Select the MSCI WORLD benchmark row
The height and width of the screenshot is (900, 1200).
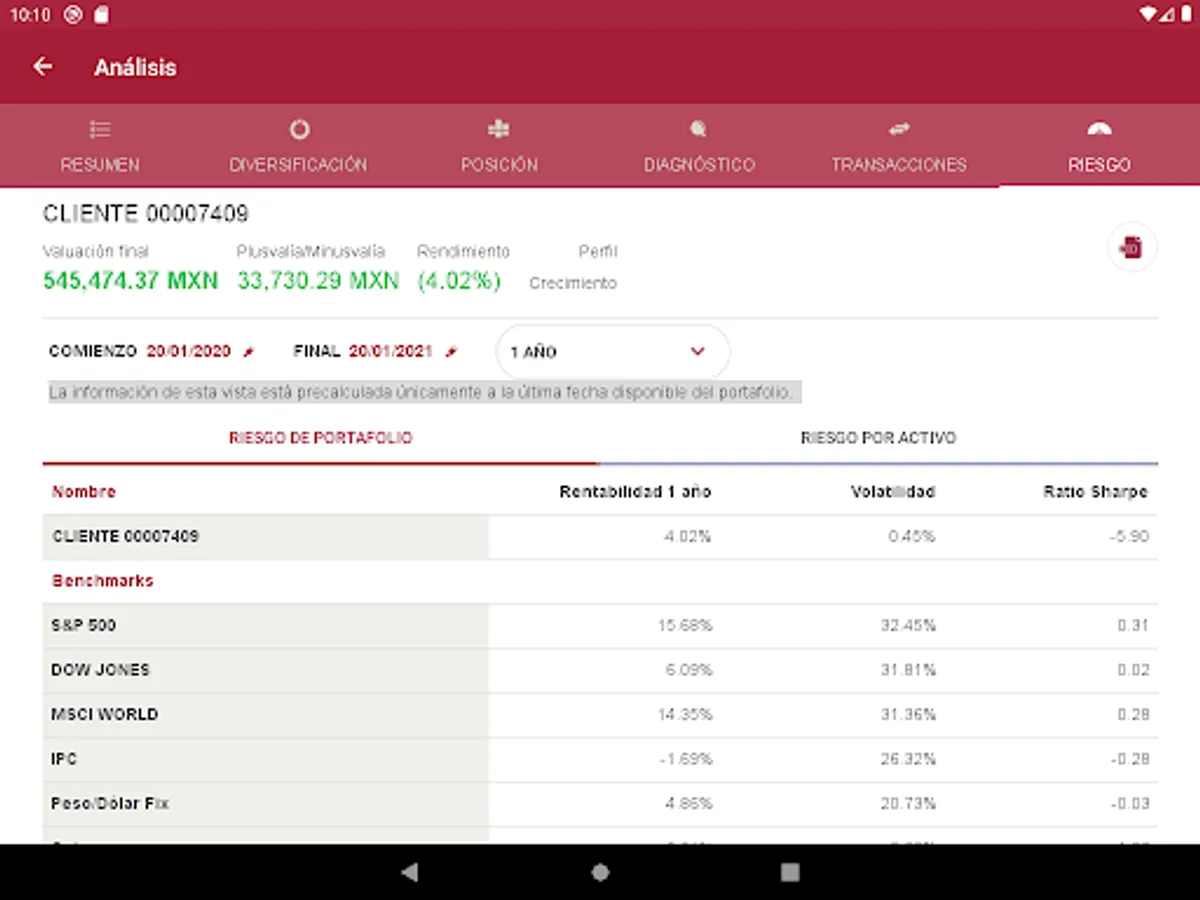pos(600,715)
